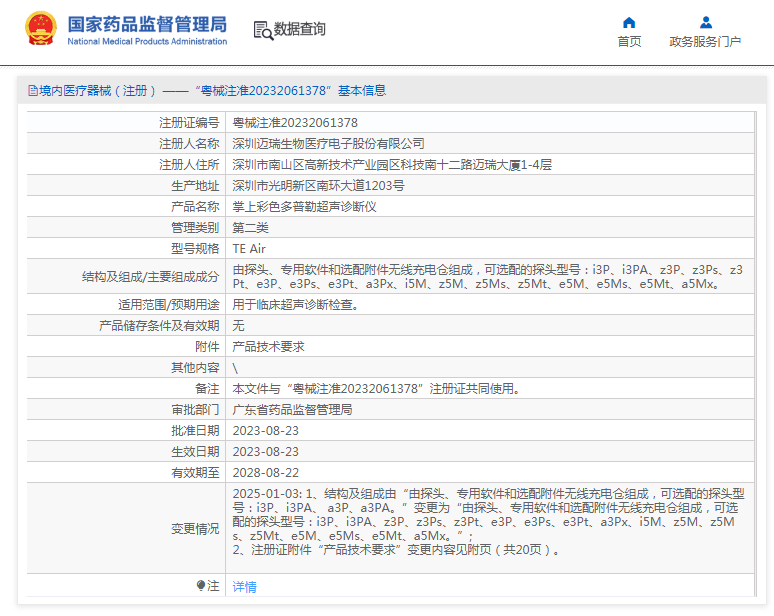Click the 批准日期 row label
Viewport: 774px width, 616px height.
tap(195, 430)
